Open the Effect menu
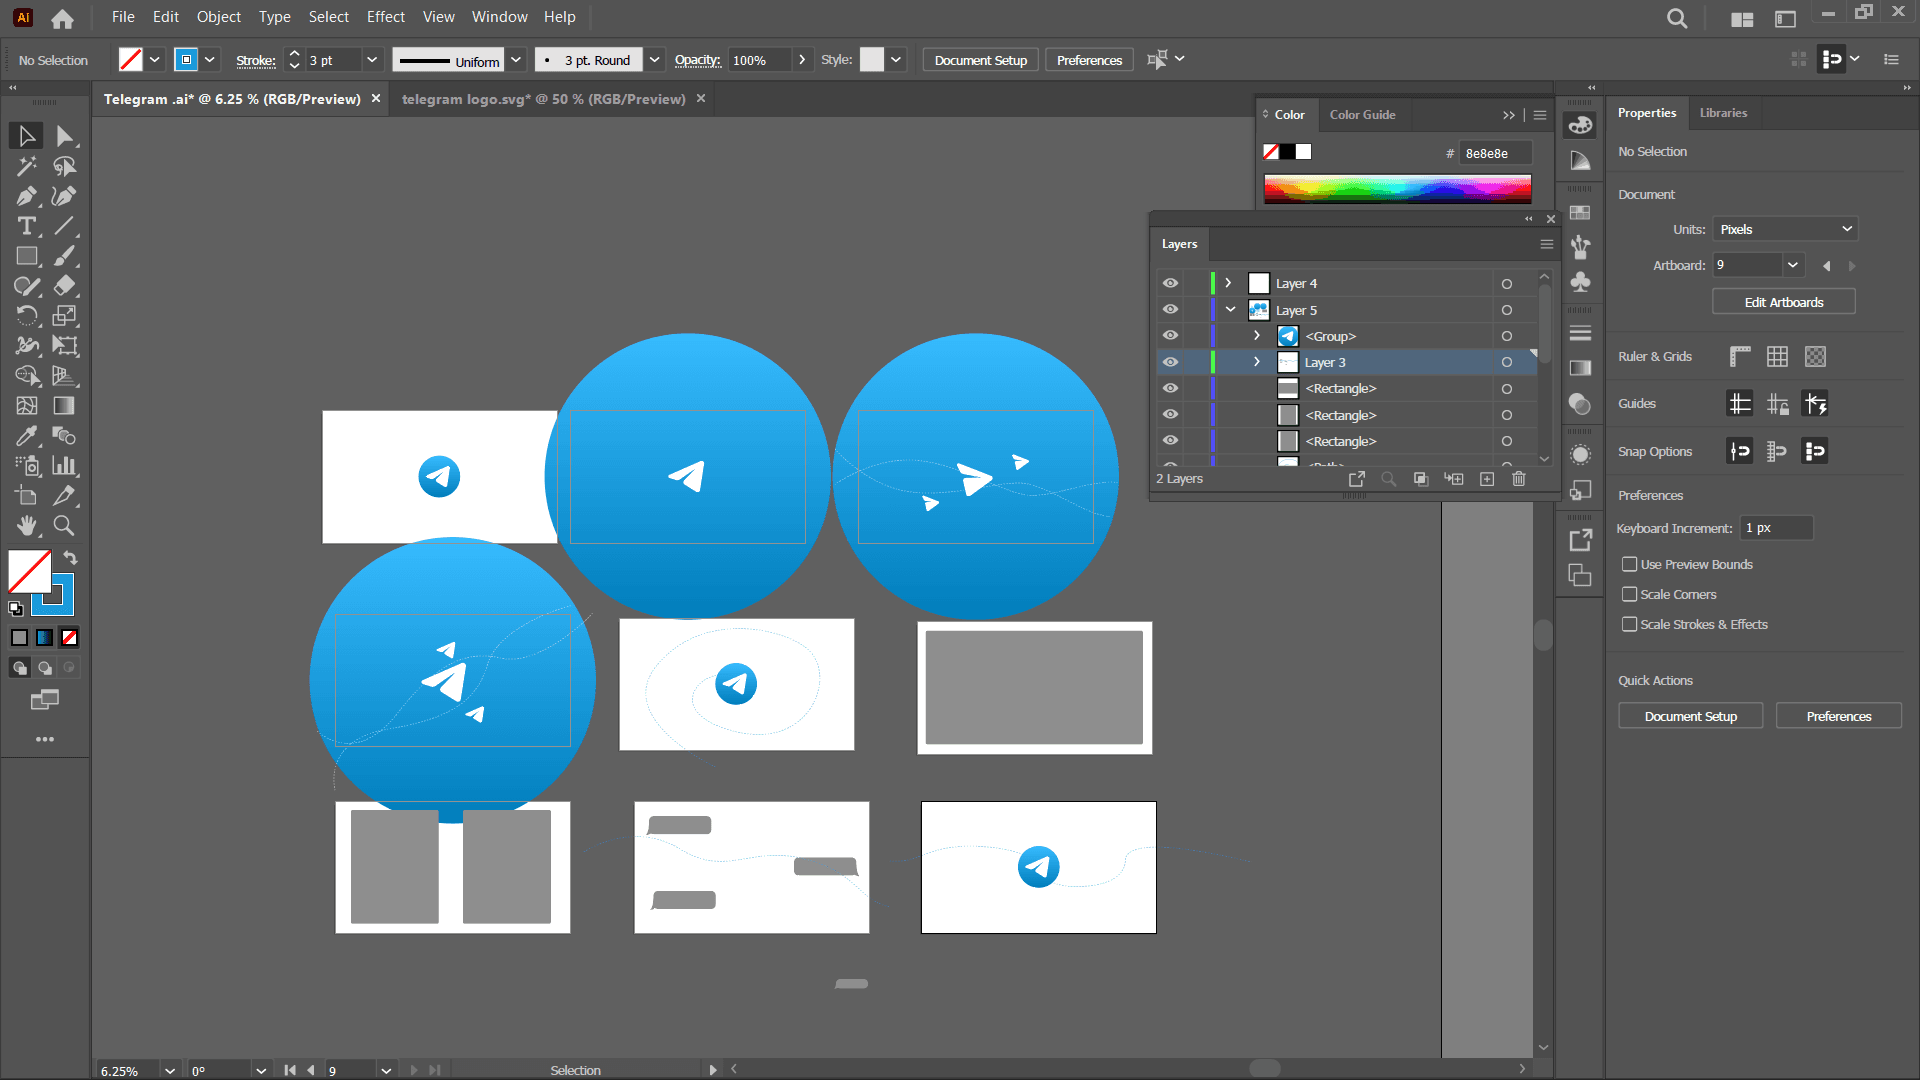The height and width of the screenshot is (1080, 1920). pyautogui.click(x=385, y=17)
